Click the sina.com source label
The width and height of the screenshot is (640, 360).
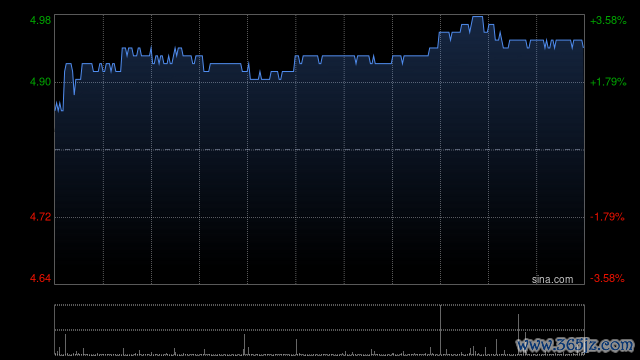tap(552, 280)
